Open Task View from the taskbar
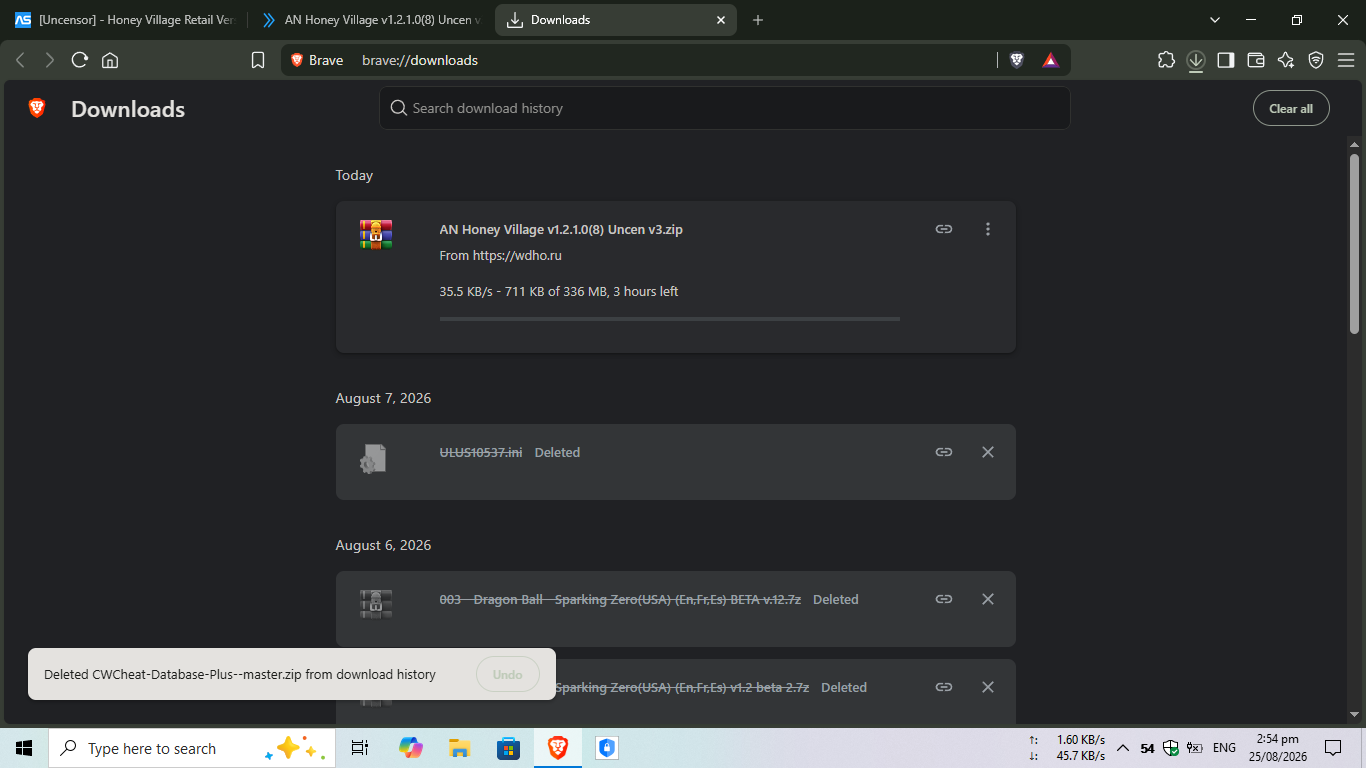The height and width of the screenshot is (768, 1366). tap(360, 748)
